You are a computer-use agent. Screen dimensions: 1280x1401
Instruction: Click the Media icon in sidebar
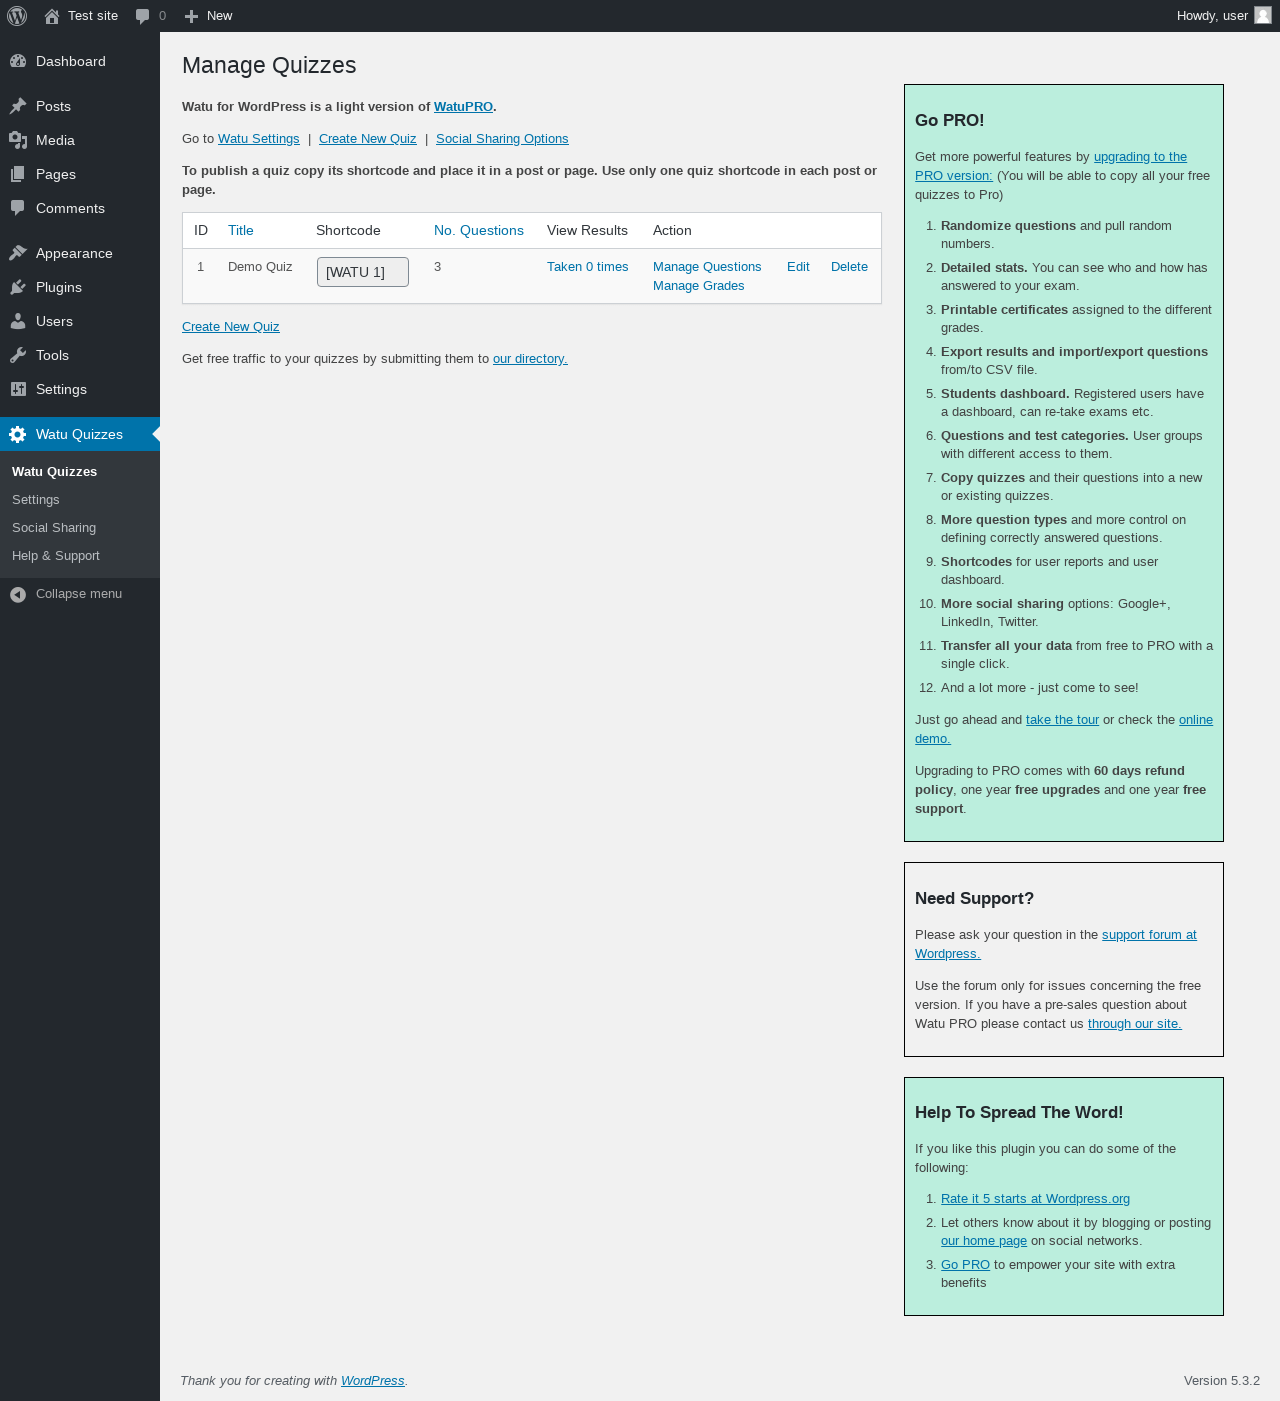click(x=18, y=140)
